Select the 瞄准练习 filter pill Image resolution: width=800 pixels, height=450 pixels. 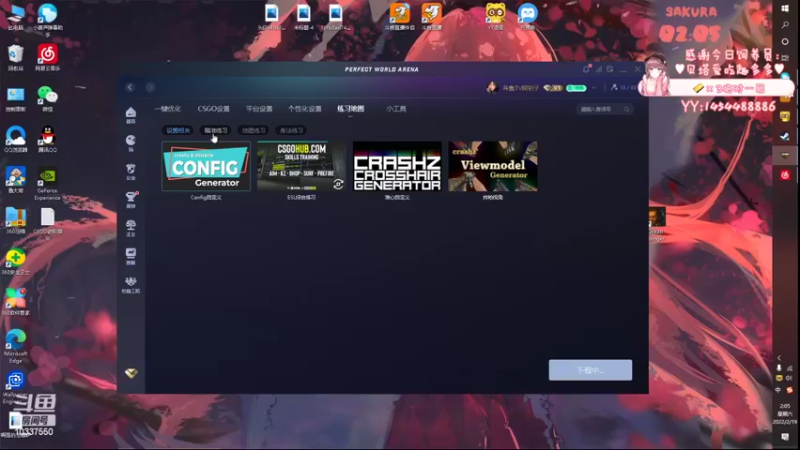pos(216,131)
